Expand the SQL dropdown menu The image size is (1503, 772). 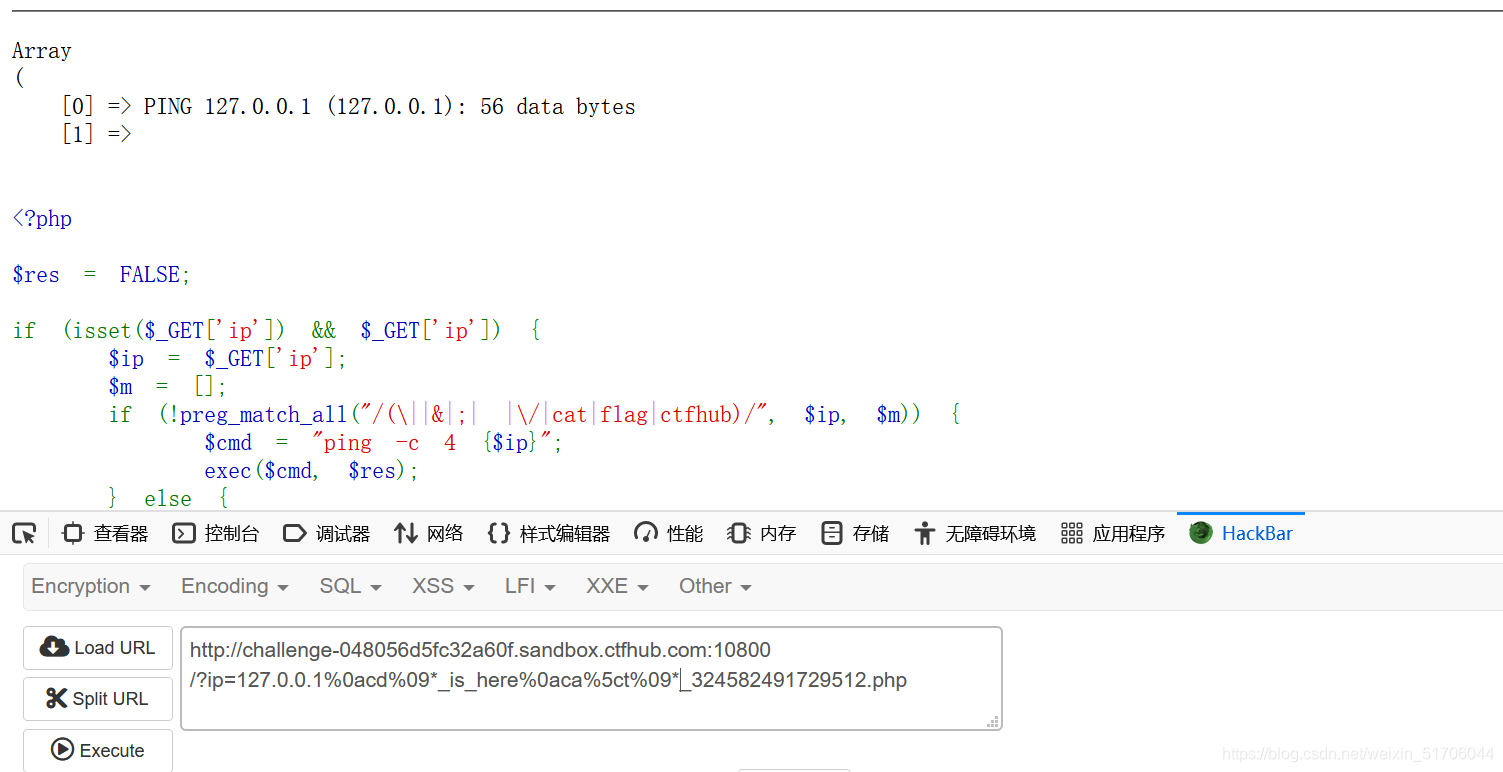point(350,587)
